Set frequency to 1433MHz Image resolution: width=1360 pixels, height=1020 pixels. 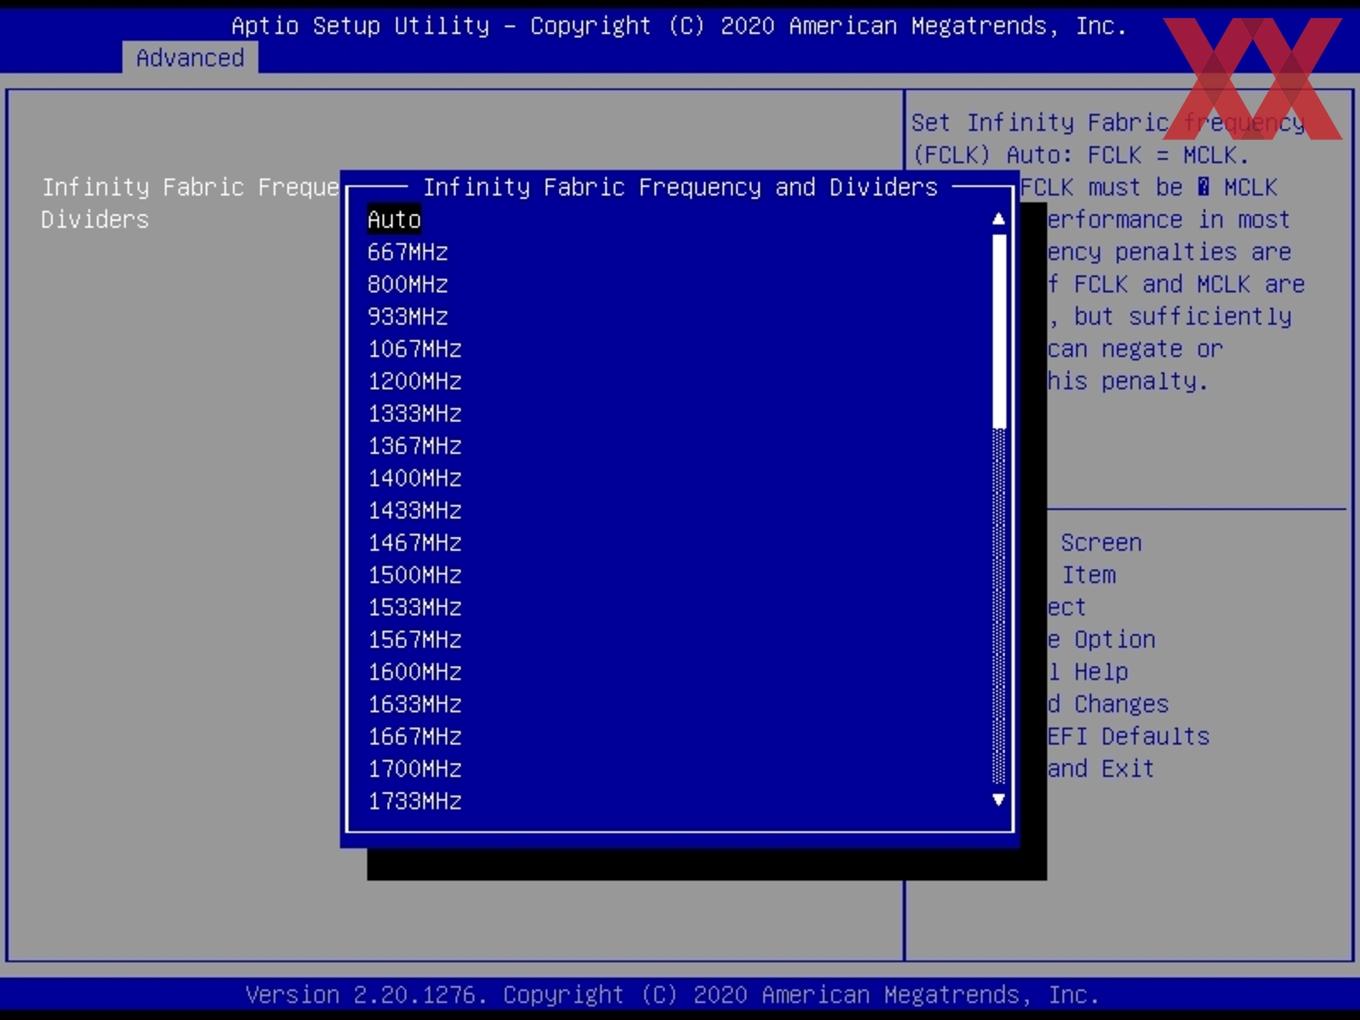414,510
